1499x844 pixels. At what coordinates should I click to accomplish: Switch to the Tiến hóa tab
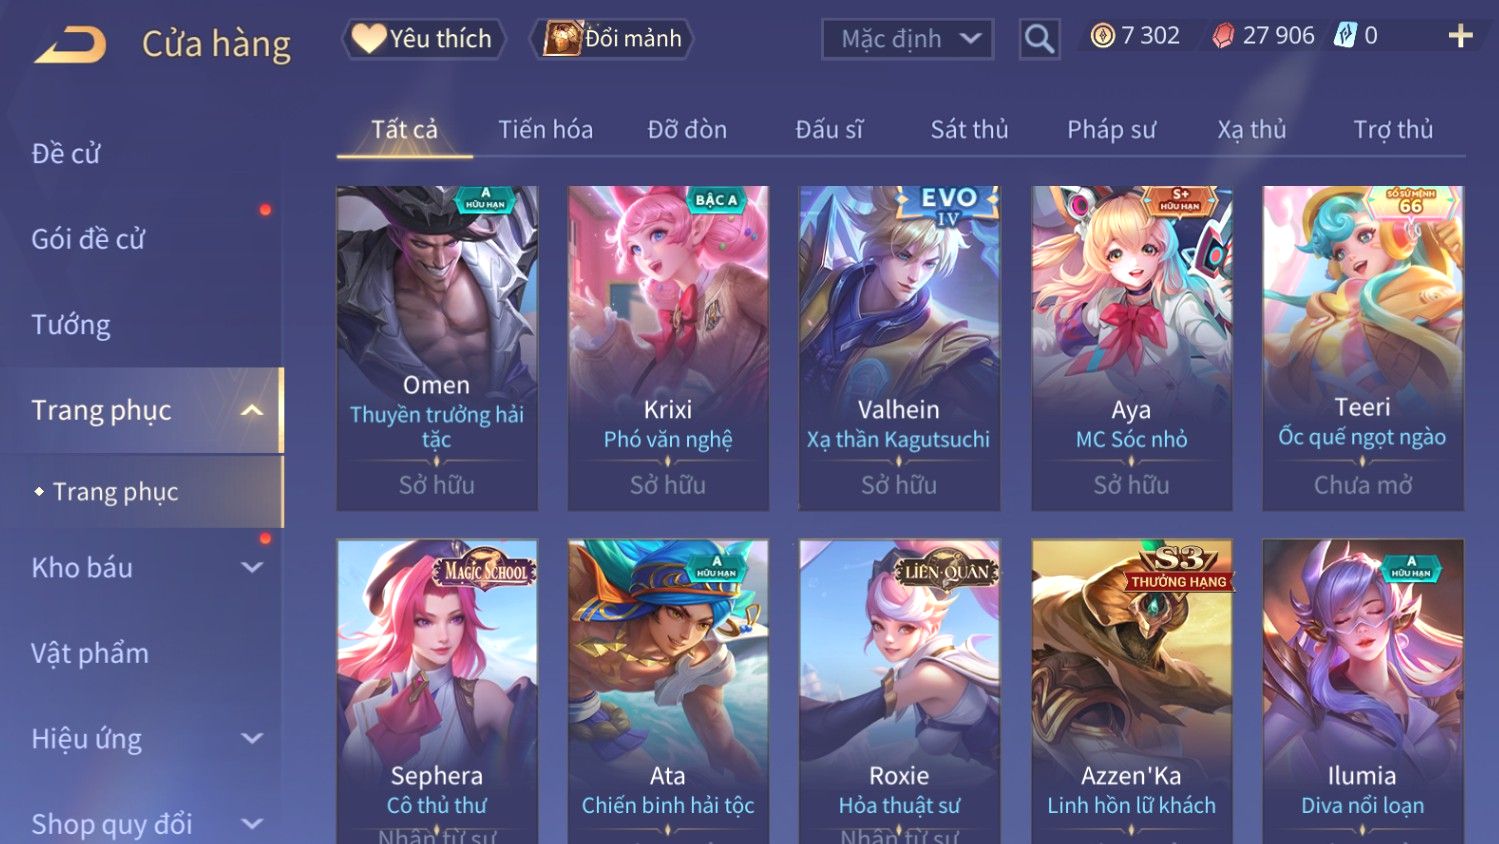[x=545, y=130]
